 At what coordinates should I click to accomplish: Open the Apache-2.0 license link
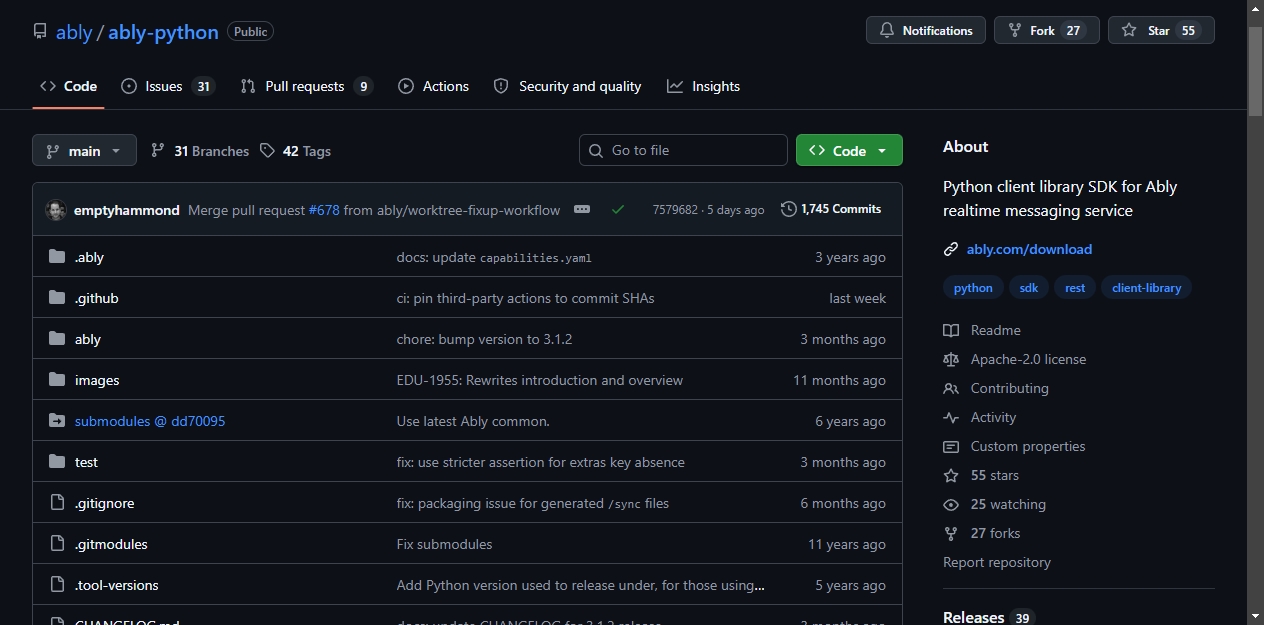point(1028,359)
